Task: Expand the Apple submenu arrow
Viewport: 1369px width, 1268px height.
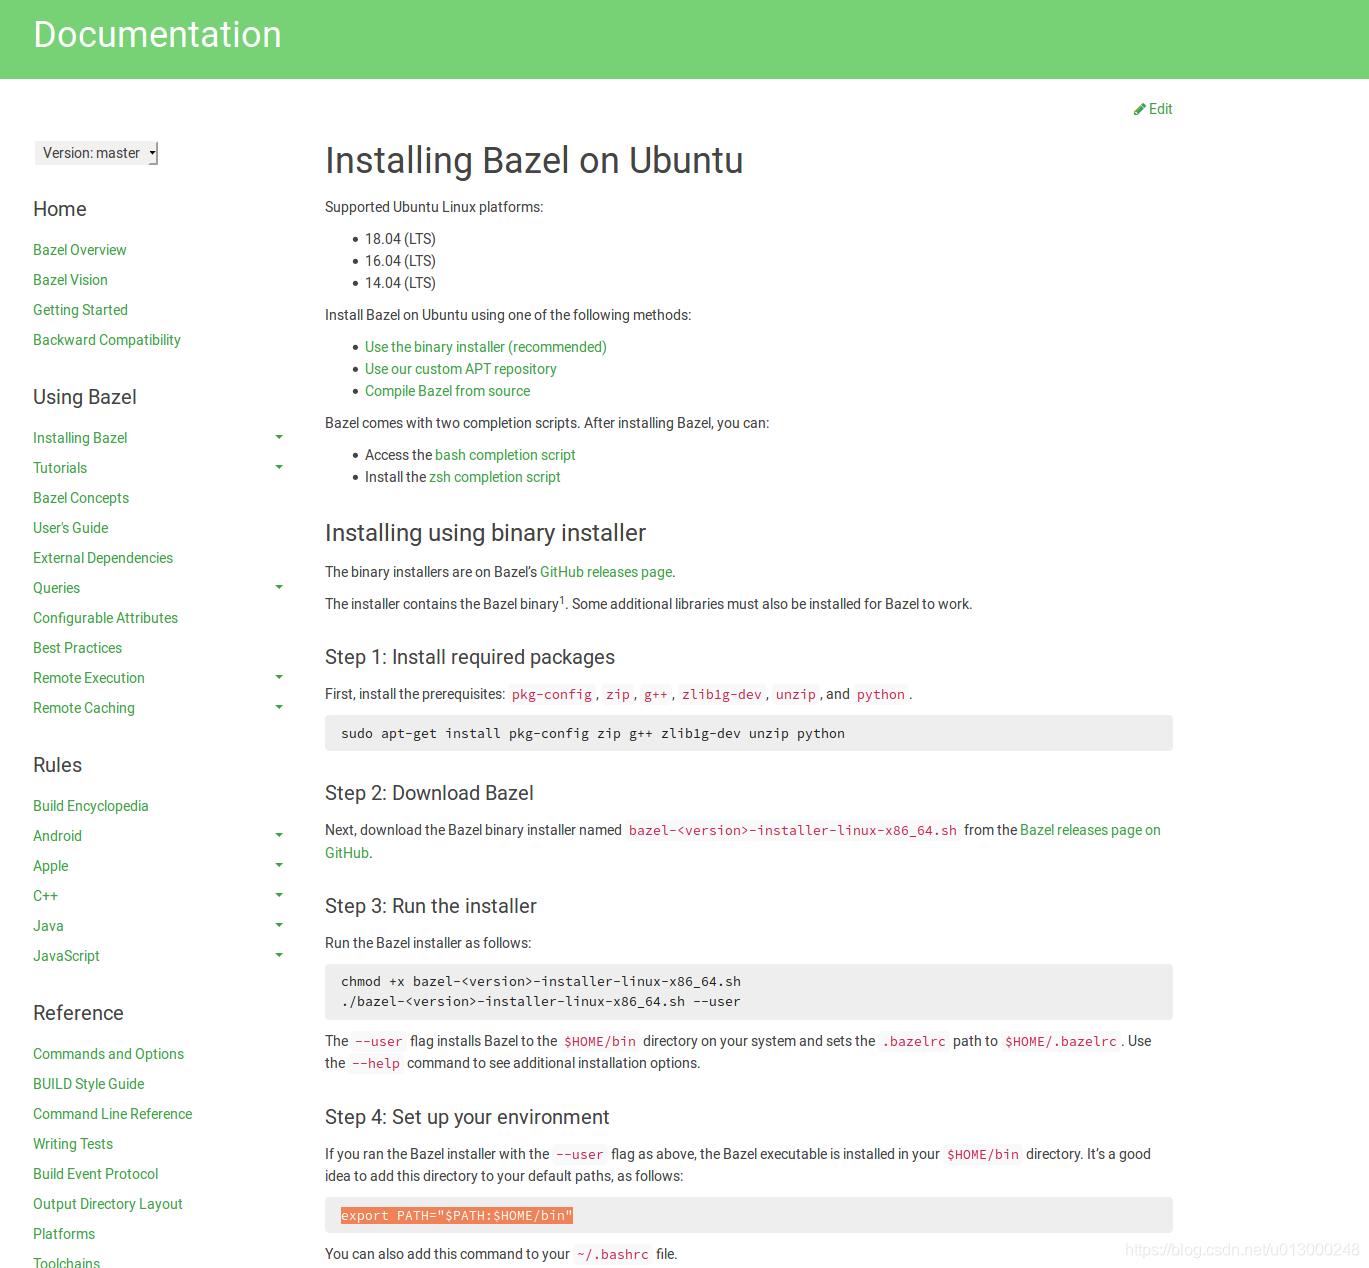Action: coord(279,865)
